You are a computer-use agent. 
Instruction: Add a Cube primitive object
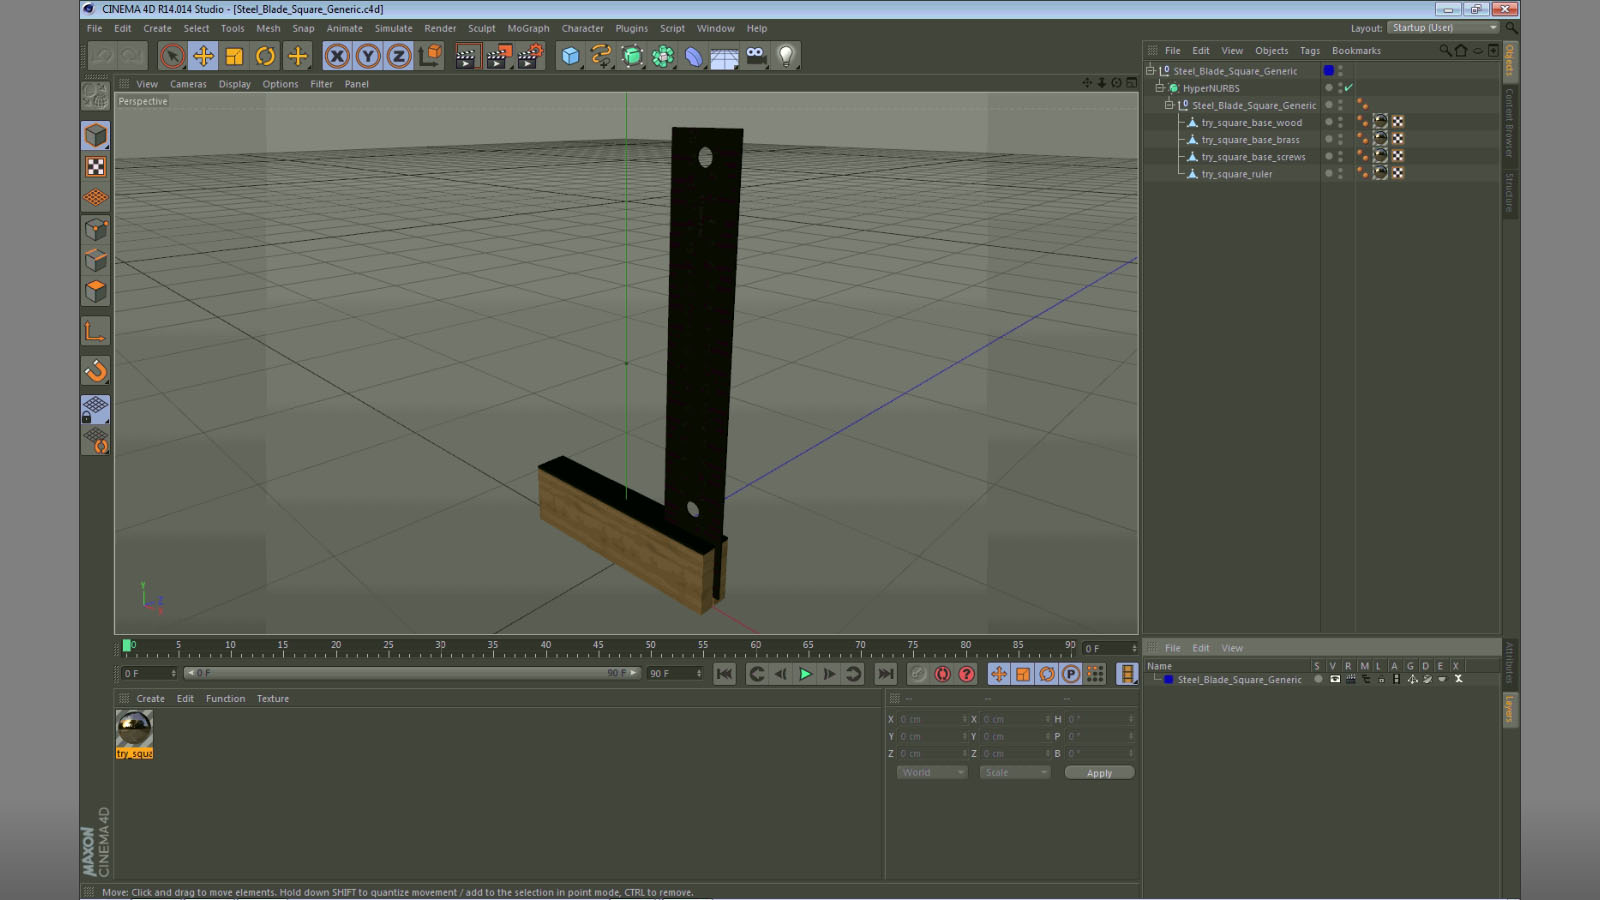coord(570,56)
